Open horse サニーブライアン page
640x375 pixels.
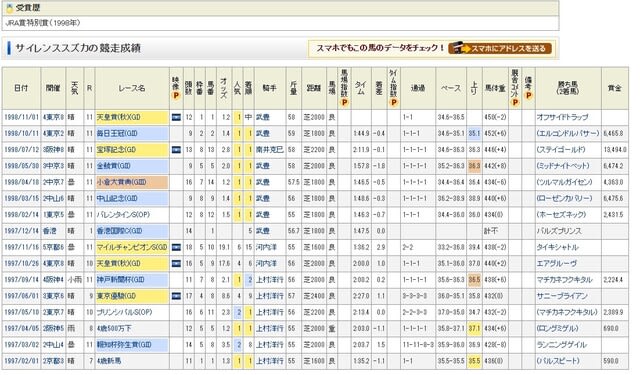562,296
